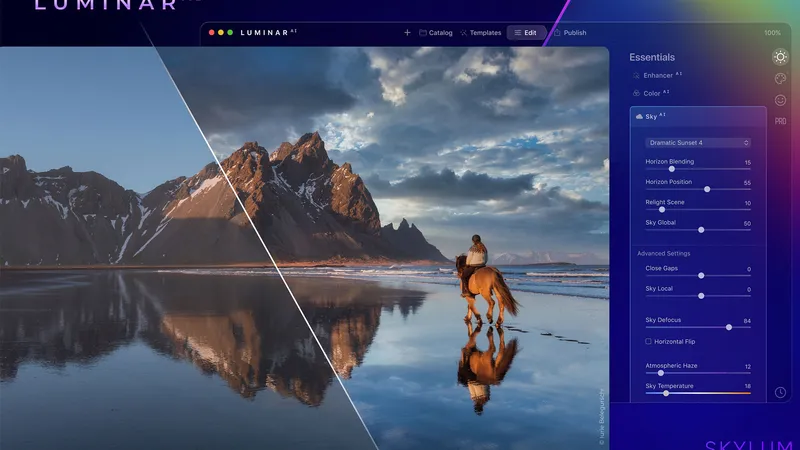
Task: Expand the Color AI tool
Action: [657, 93]
